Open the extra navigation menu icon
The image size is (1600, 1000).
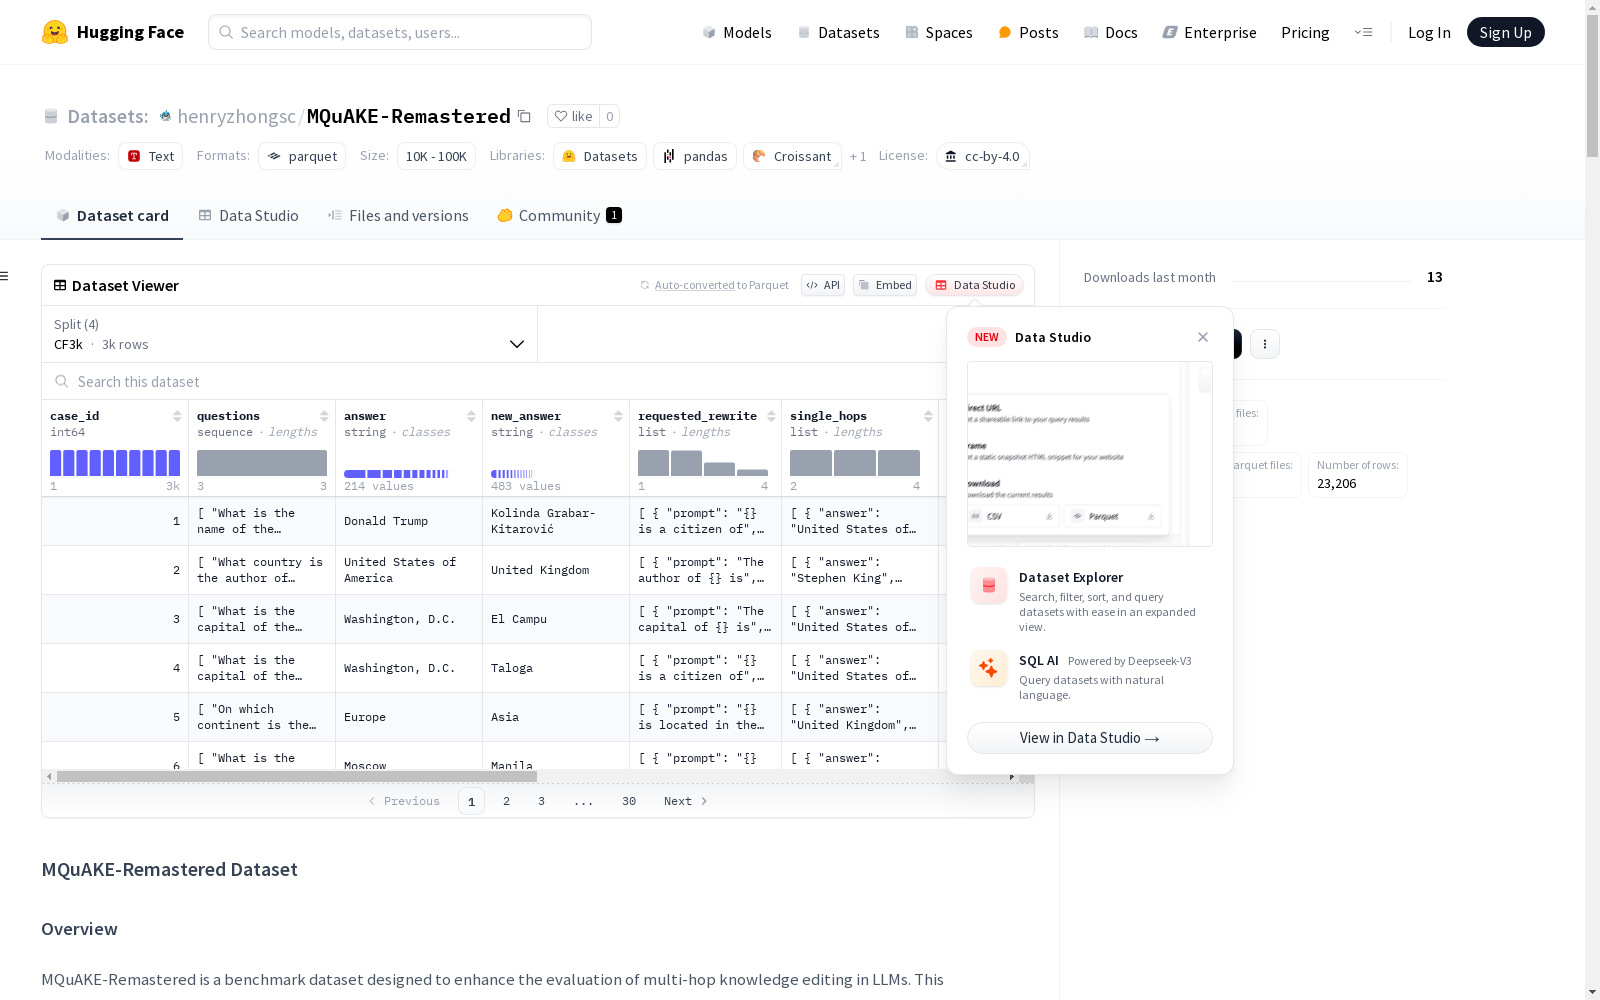click(1363, 32)
